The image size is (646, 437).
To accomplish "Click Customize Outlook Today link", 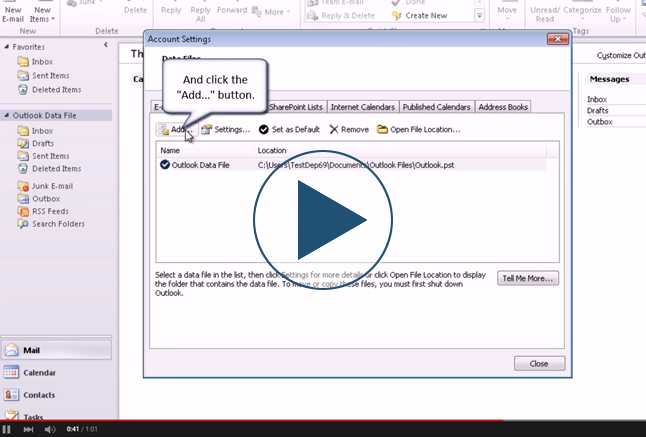I will pos(621,55).
